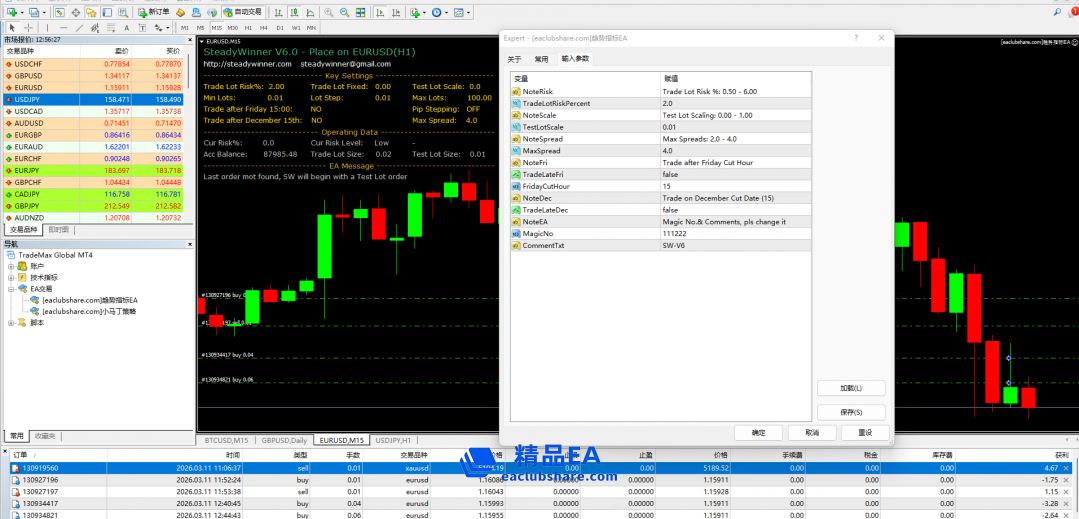The width and height of the screenshot is (1079, 519).
Task: Open the new chart dropdown arrow
Action: (22, 12)
